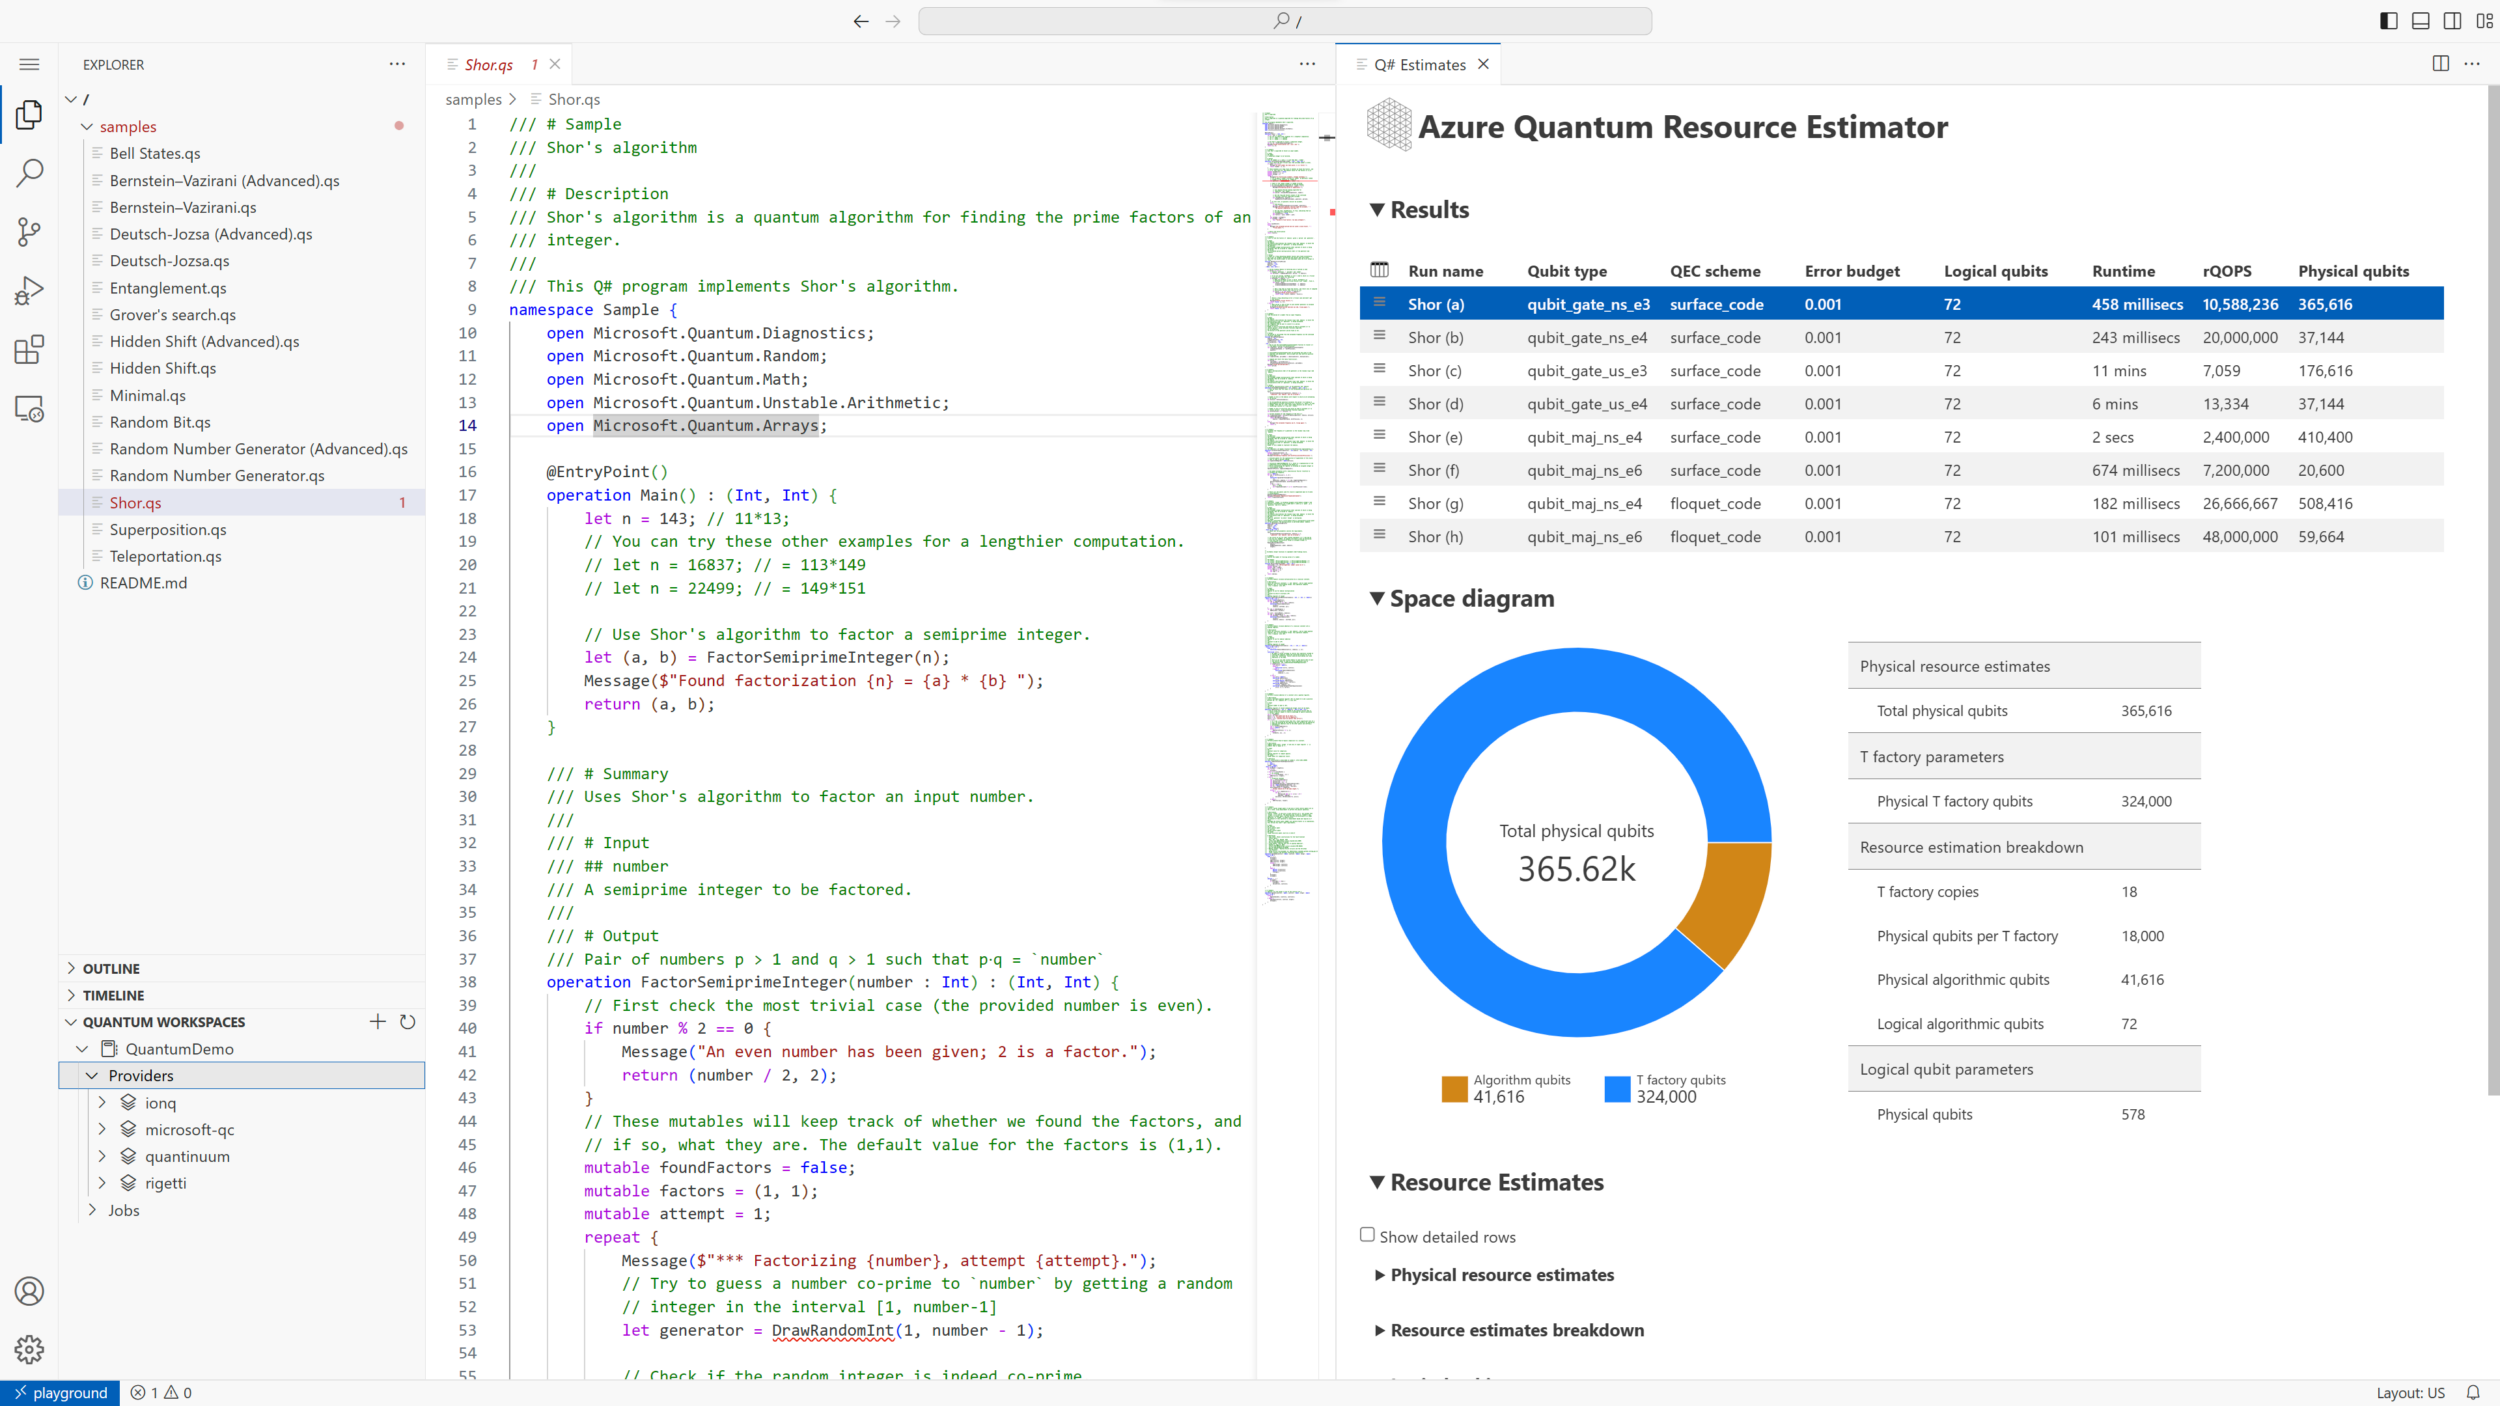This screenshot has width=2500, height=1406.
Task: Open the Accounts icon in Activity Bar
Action: [29, 1291]
